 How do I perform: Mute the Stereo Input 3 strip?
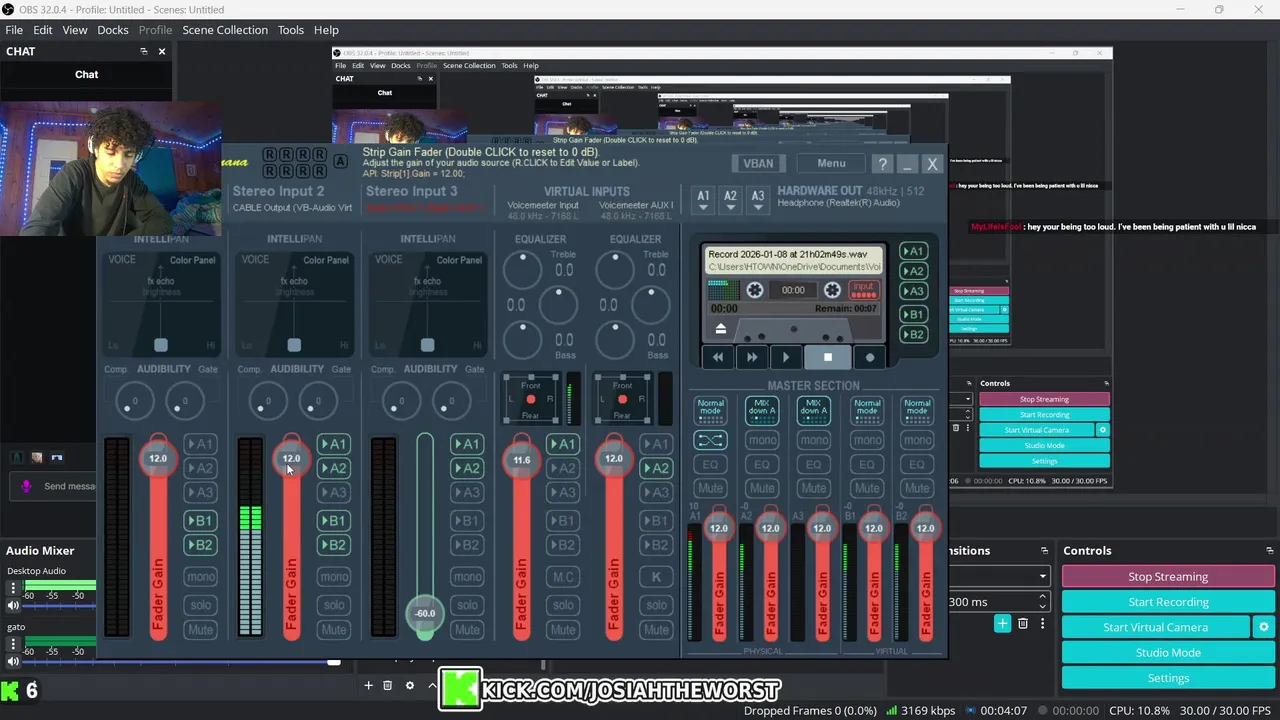[467, 630]
